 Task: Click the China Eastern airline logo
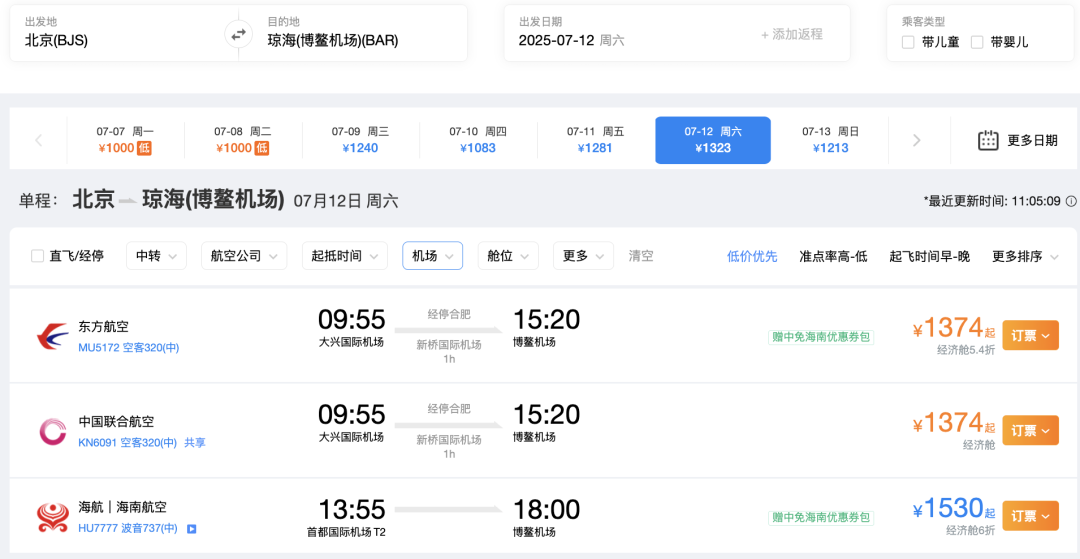(52, 336)
